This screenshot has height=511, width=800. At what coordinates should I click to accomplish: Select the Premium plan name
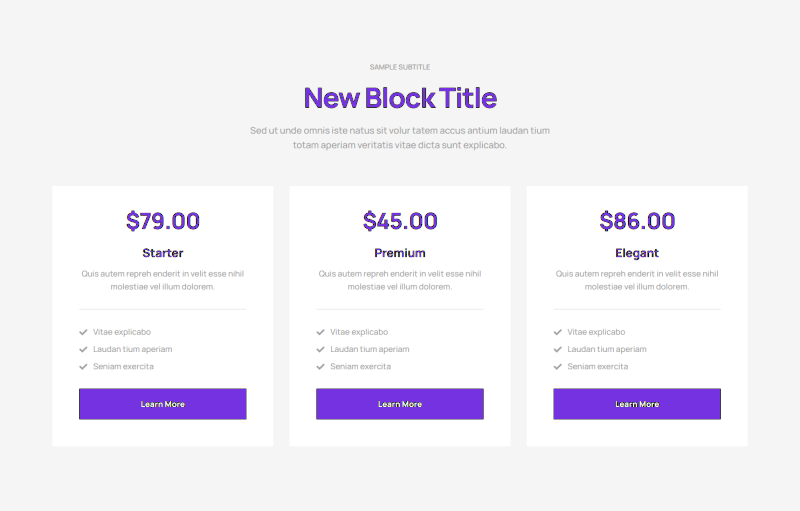click(x=400, y=253)
